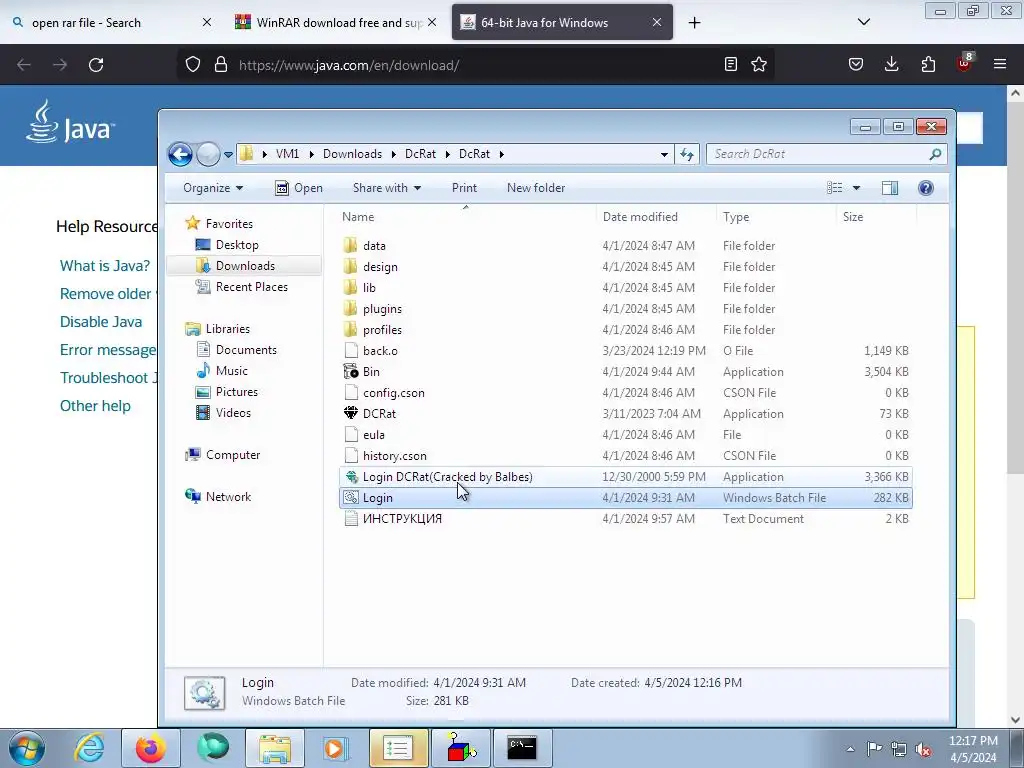
Task: Refresh the DcRat folder view
Action: [x=687, y=154]
